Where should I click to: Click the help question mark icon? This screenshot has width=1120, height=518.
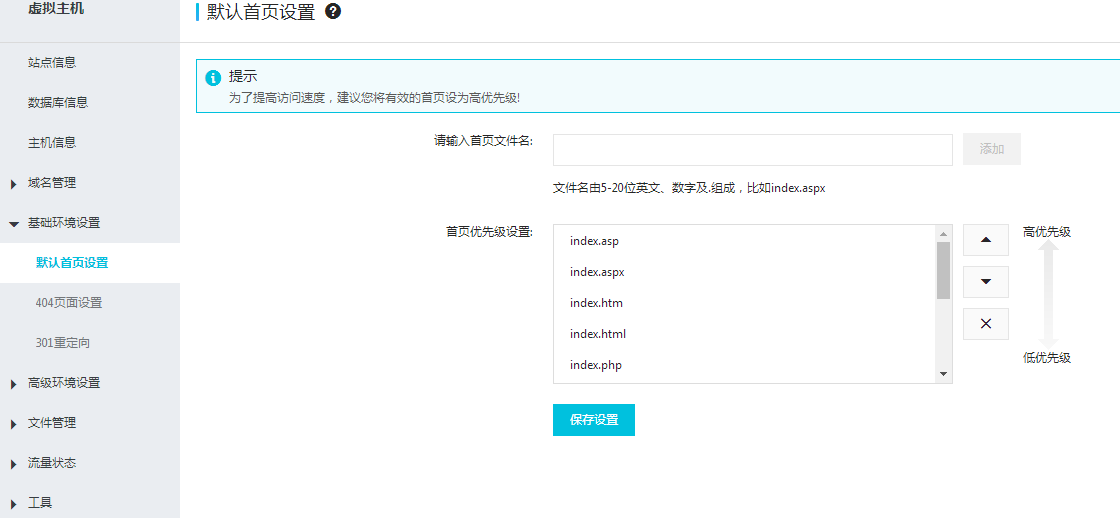click(333, 12)
